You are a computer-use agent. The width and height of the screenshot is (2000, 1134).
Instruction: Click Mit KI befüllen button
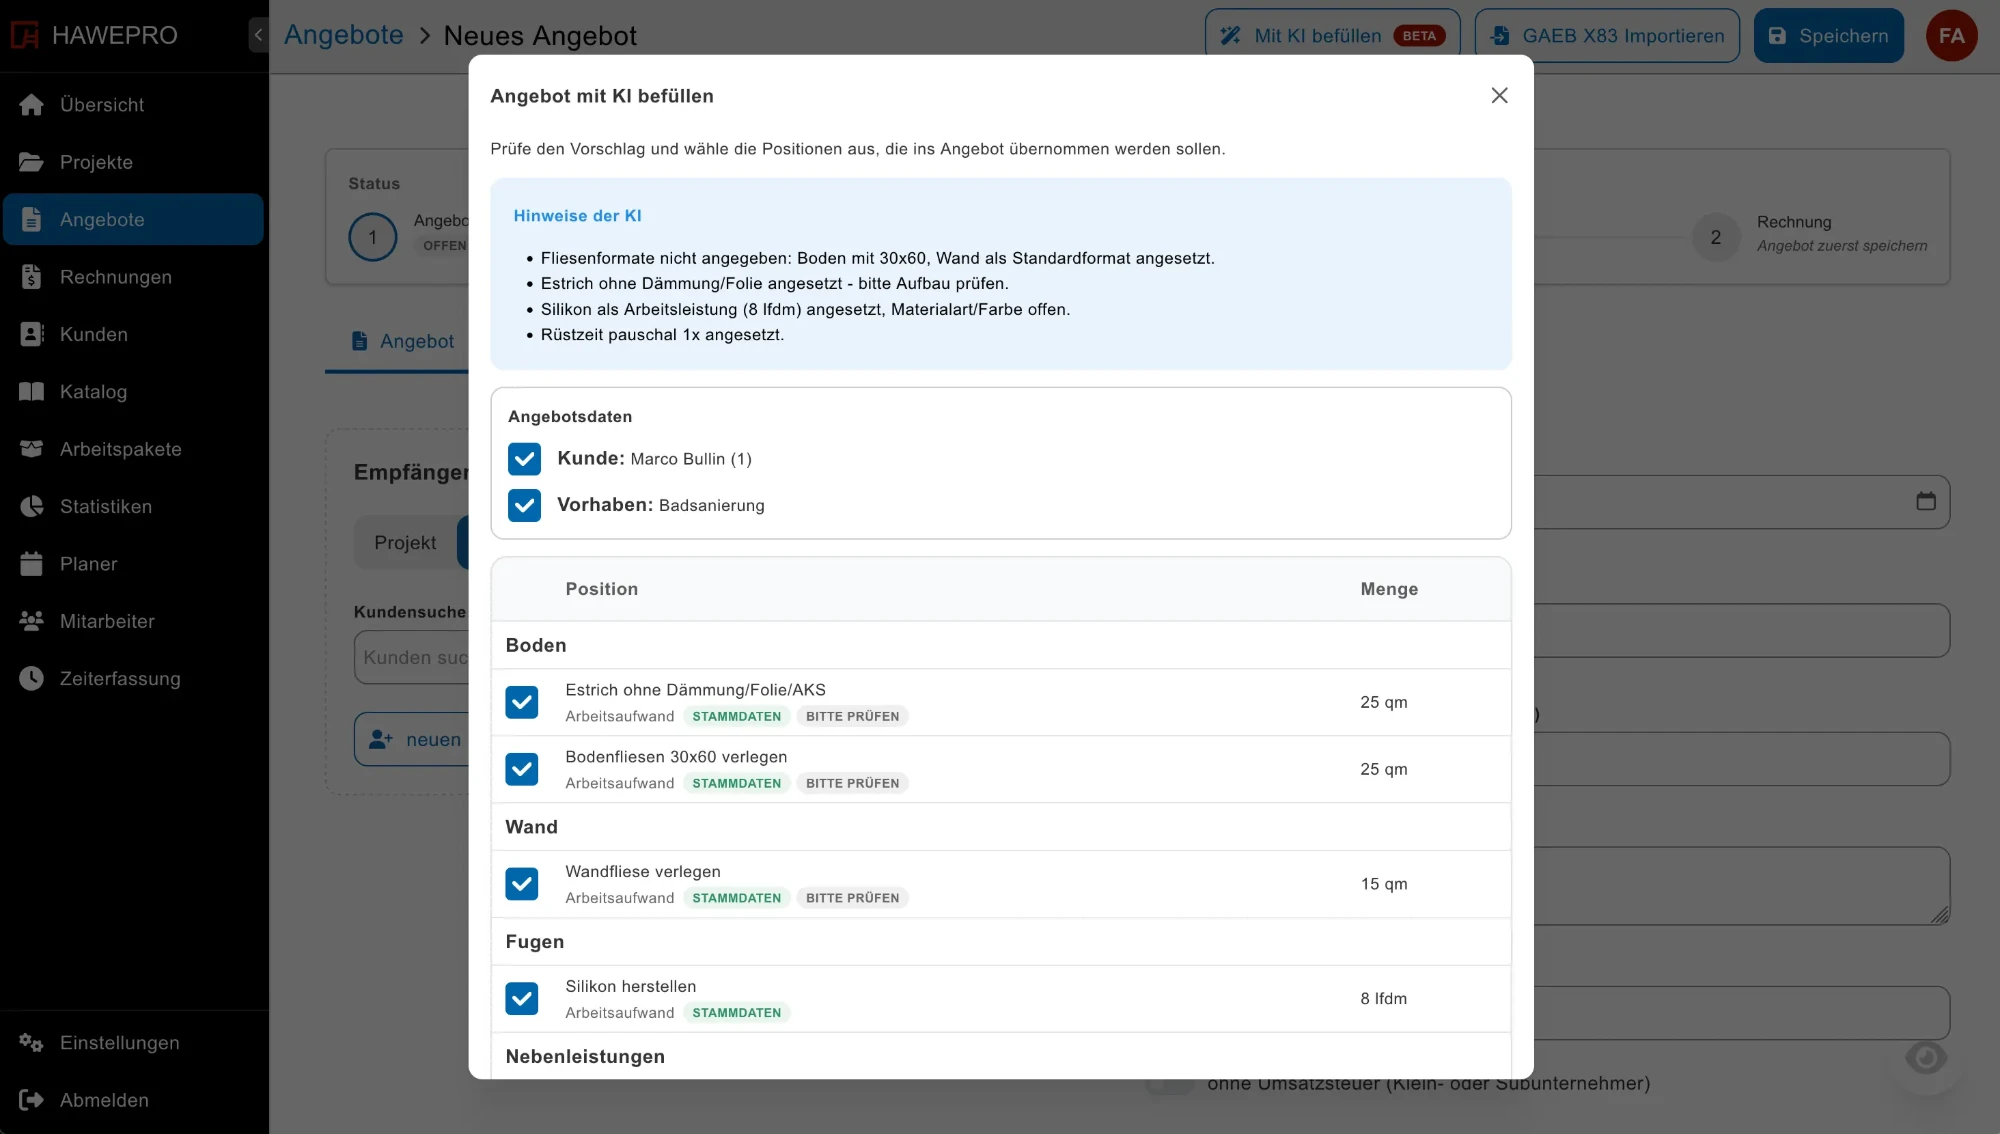click(x=1332, y=36)
